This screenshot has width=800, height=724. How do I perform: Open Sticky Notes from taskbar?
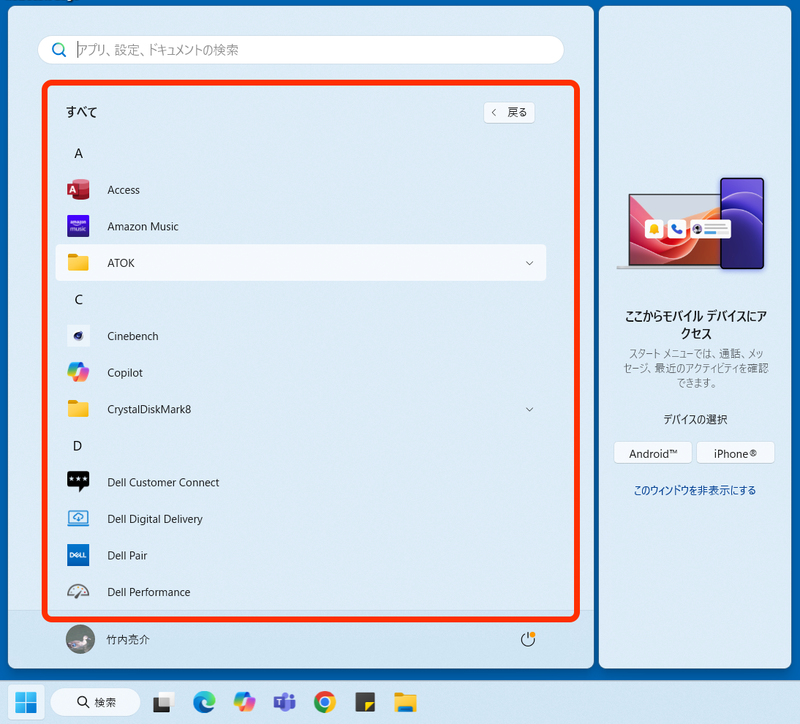365,703
